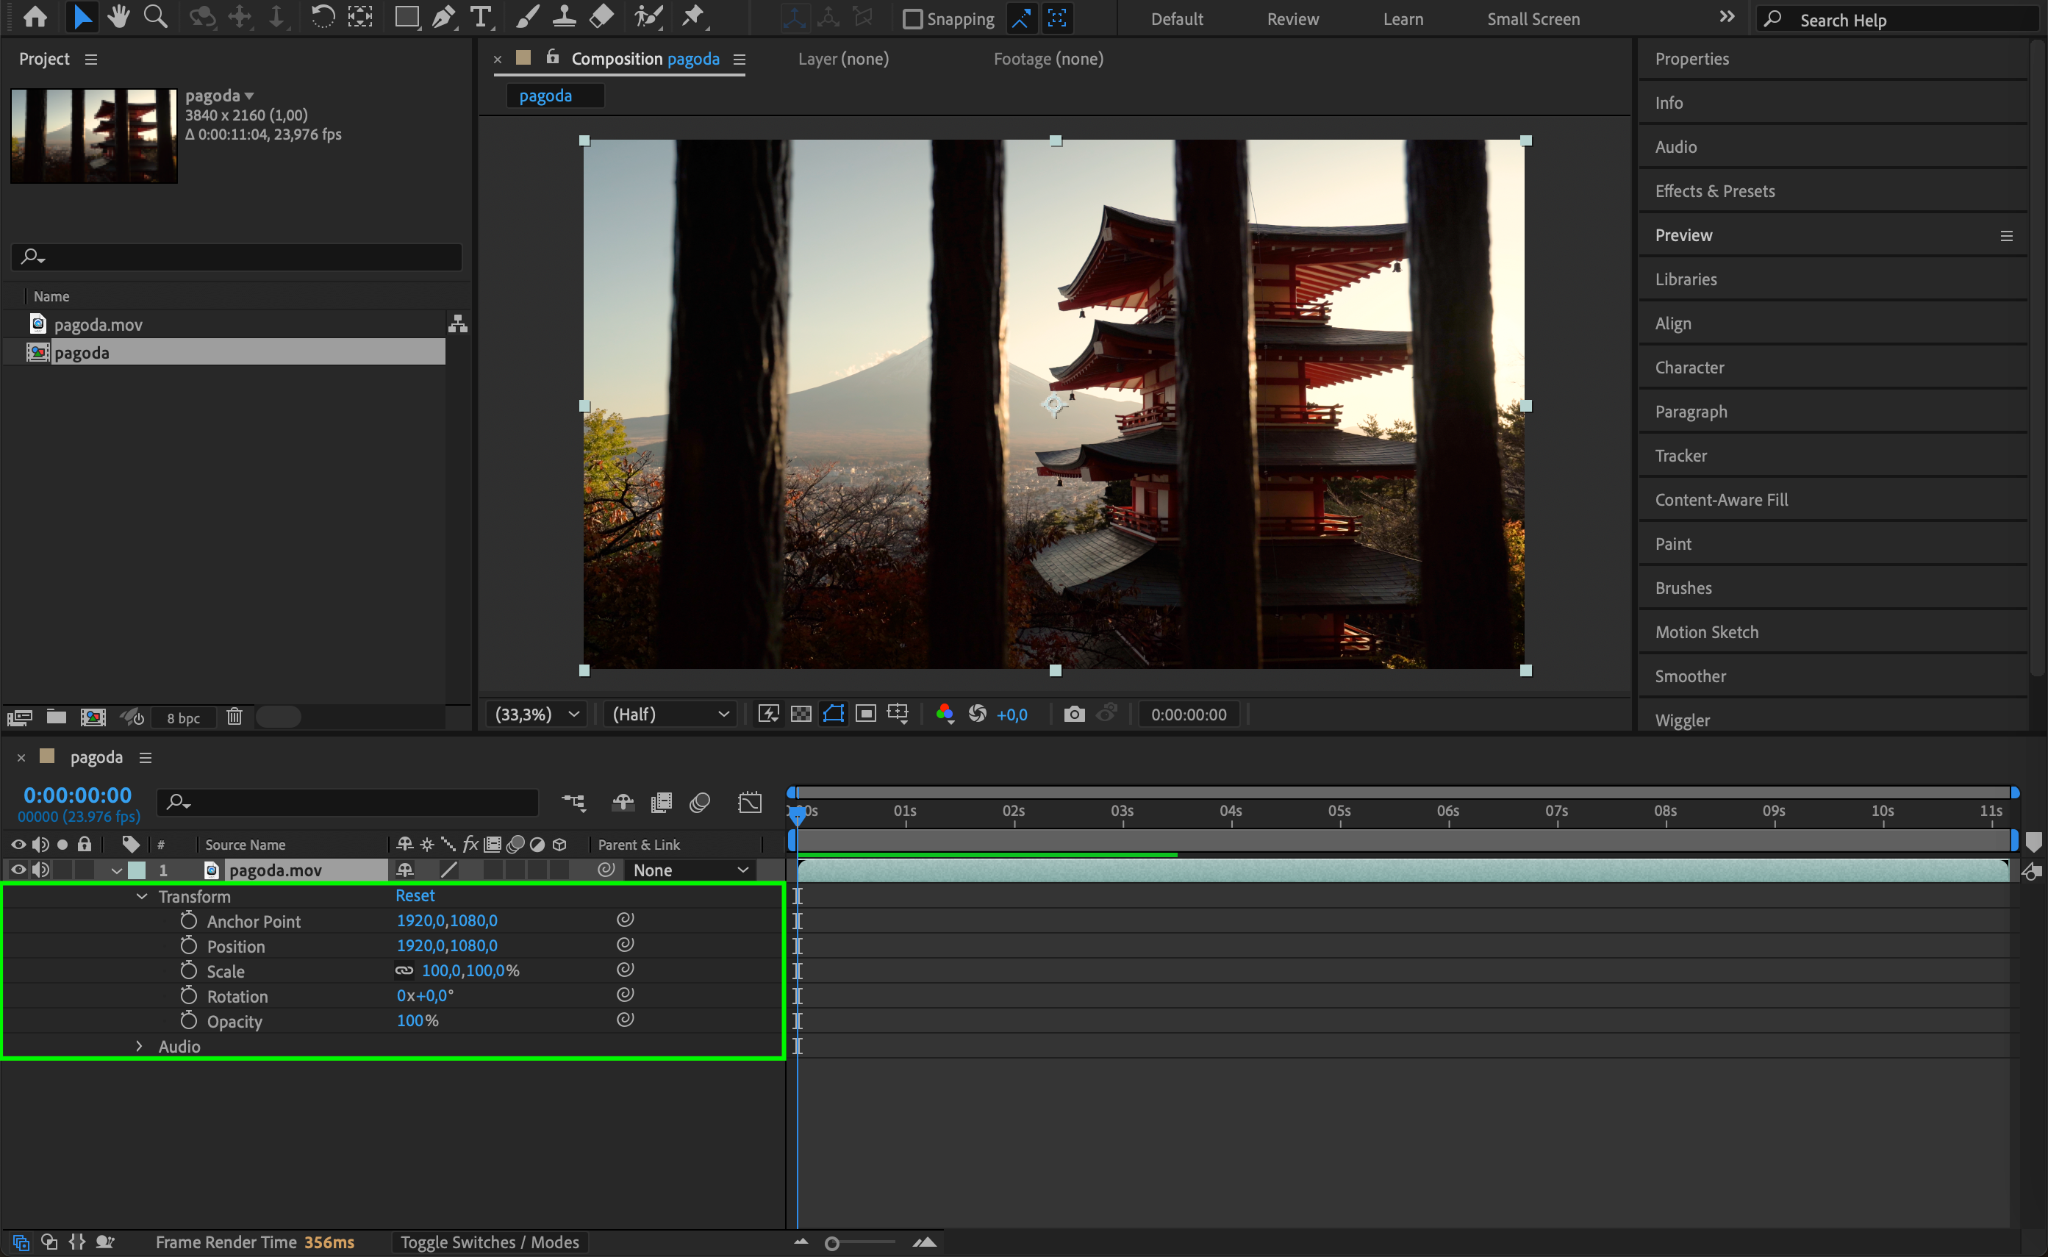The image size is (2048, 1257).
Task: Collapse the Transform property group
Action: pyautogui.click(x=142, y=897)
